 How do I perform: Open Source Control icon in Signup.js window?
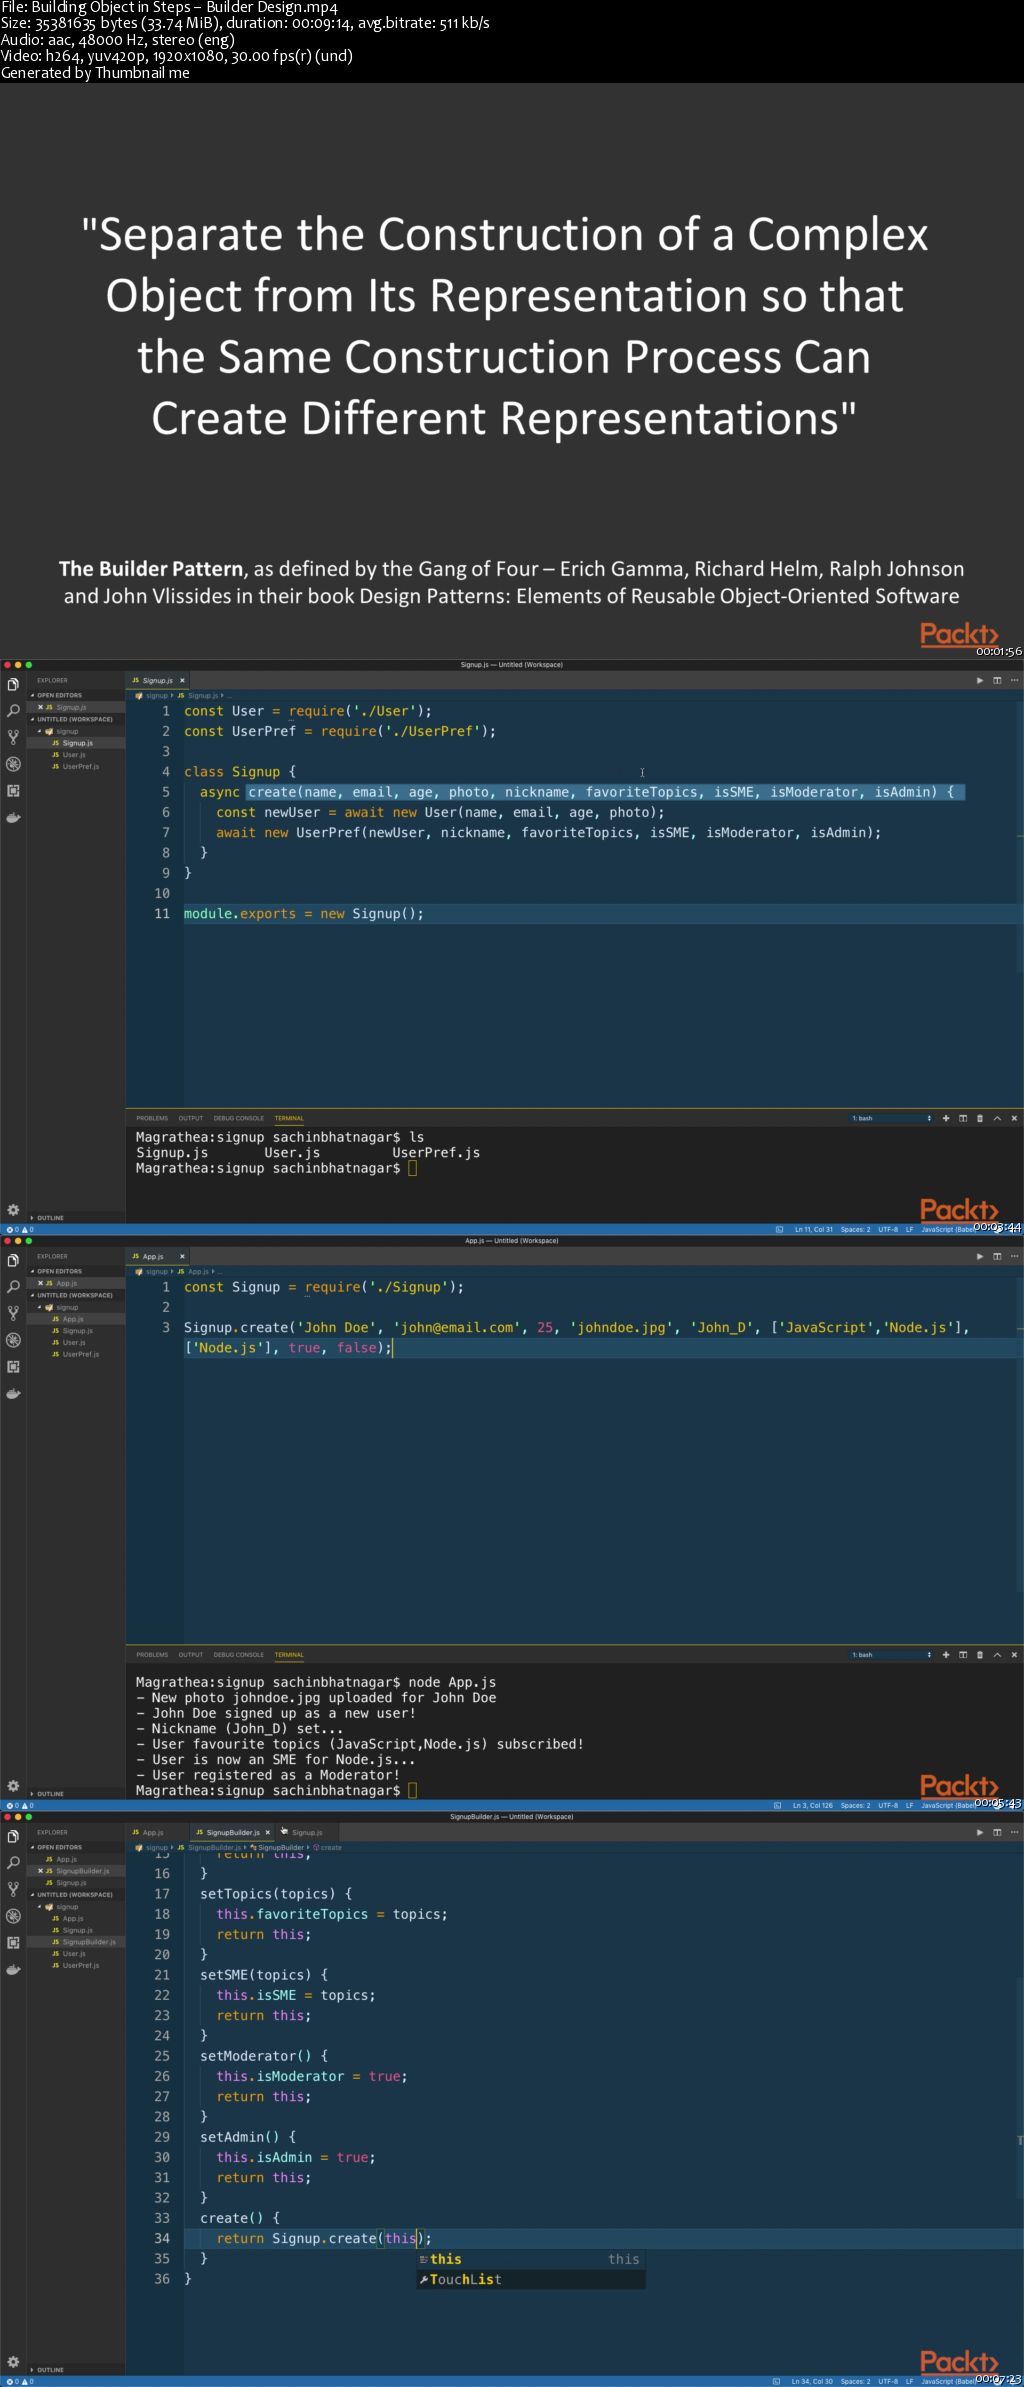[x=13, y=737]
